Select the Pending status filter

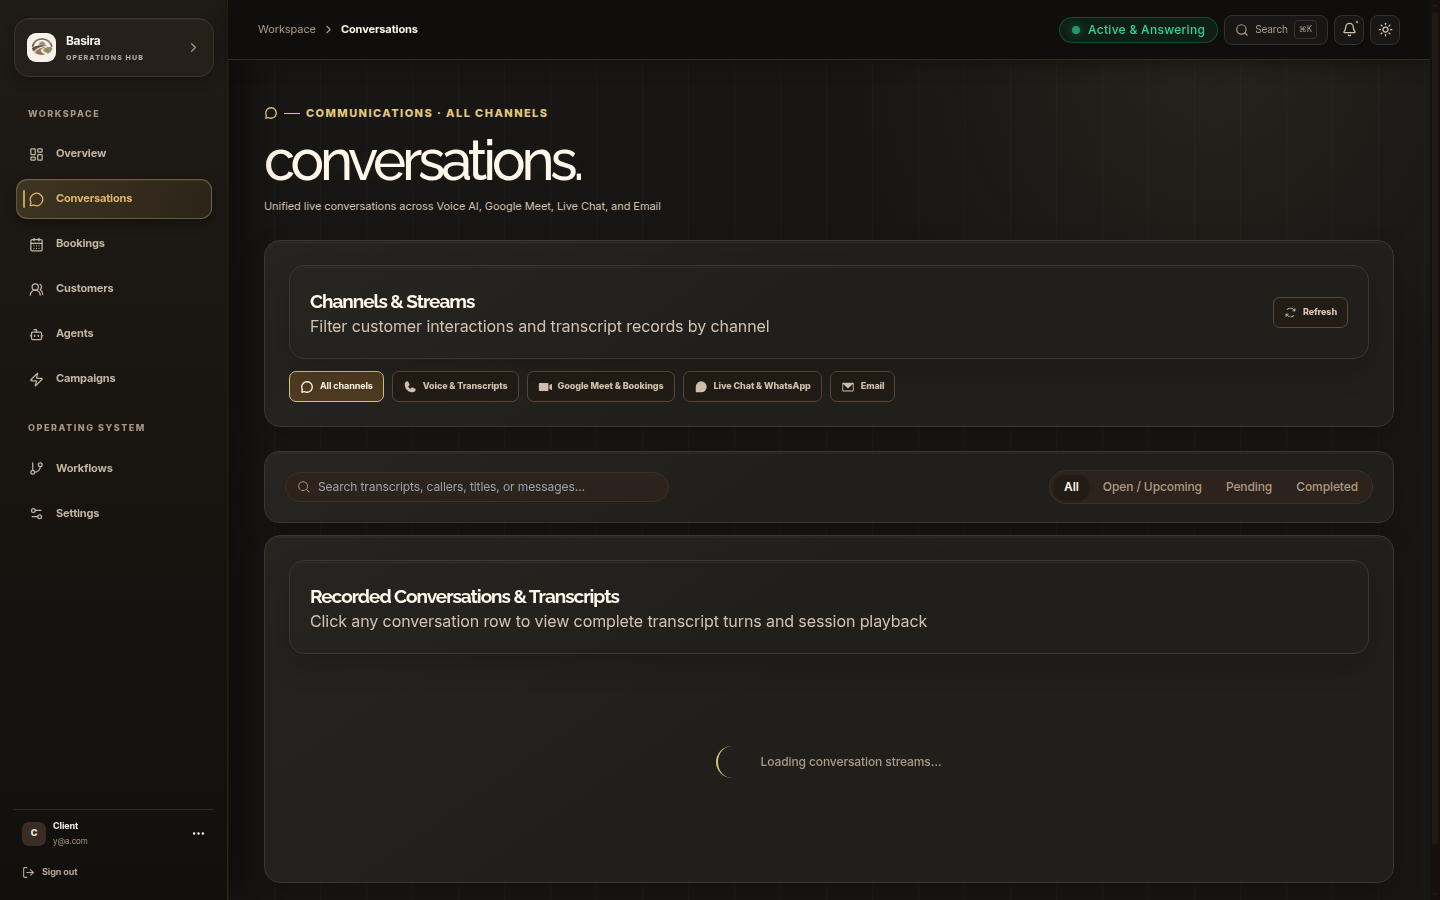[1249, 487]
